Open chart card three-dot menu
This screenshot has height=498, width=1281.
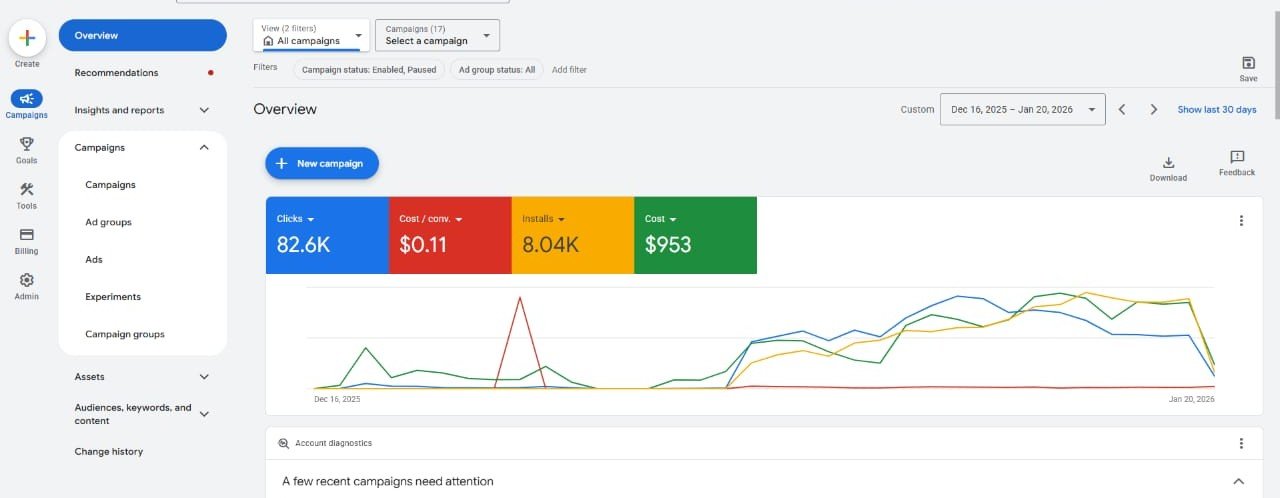1241,221
